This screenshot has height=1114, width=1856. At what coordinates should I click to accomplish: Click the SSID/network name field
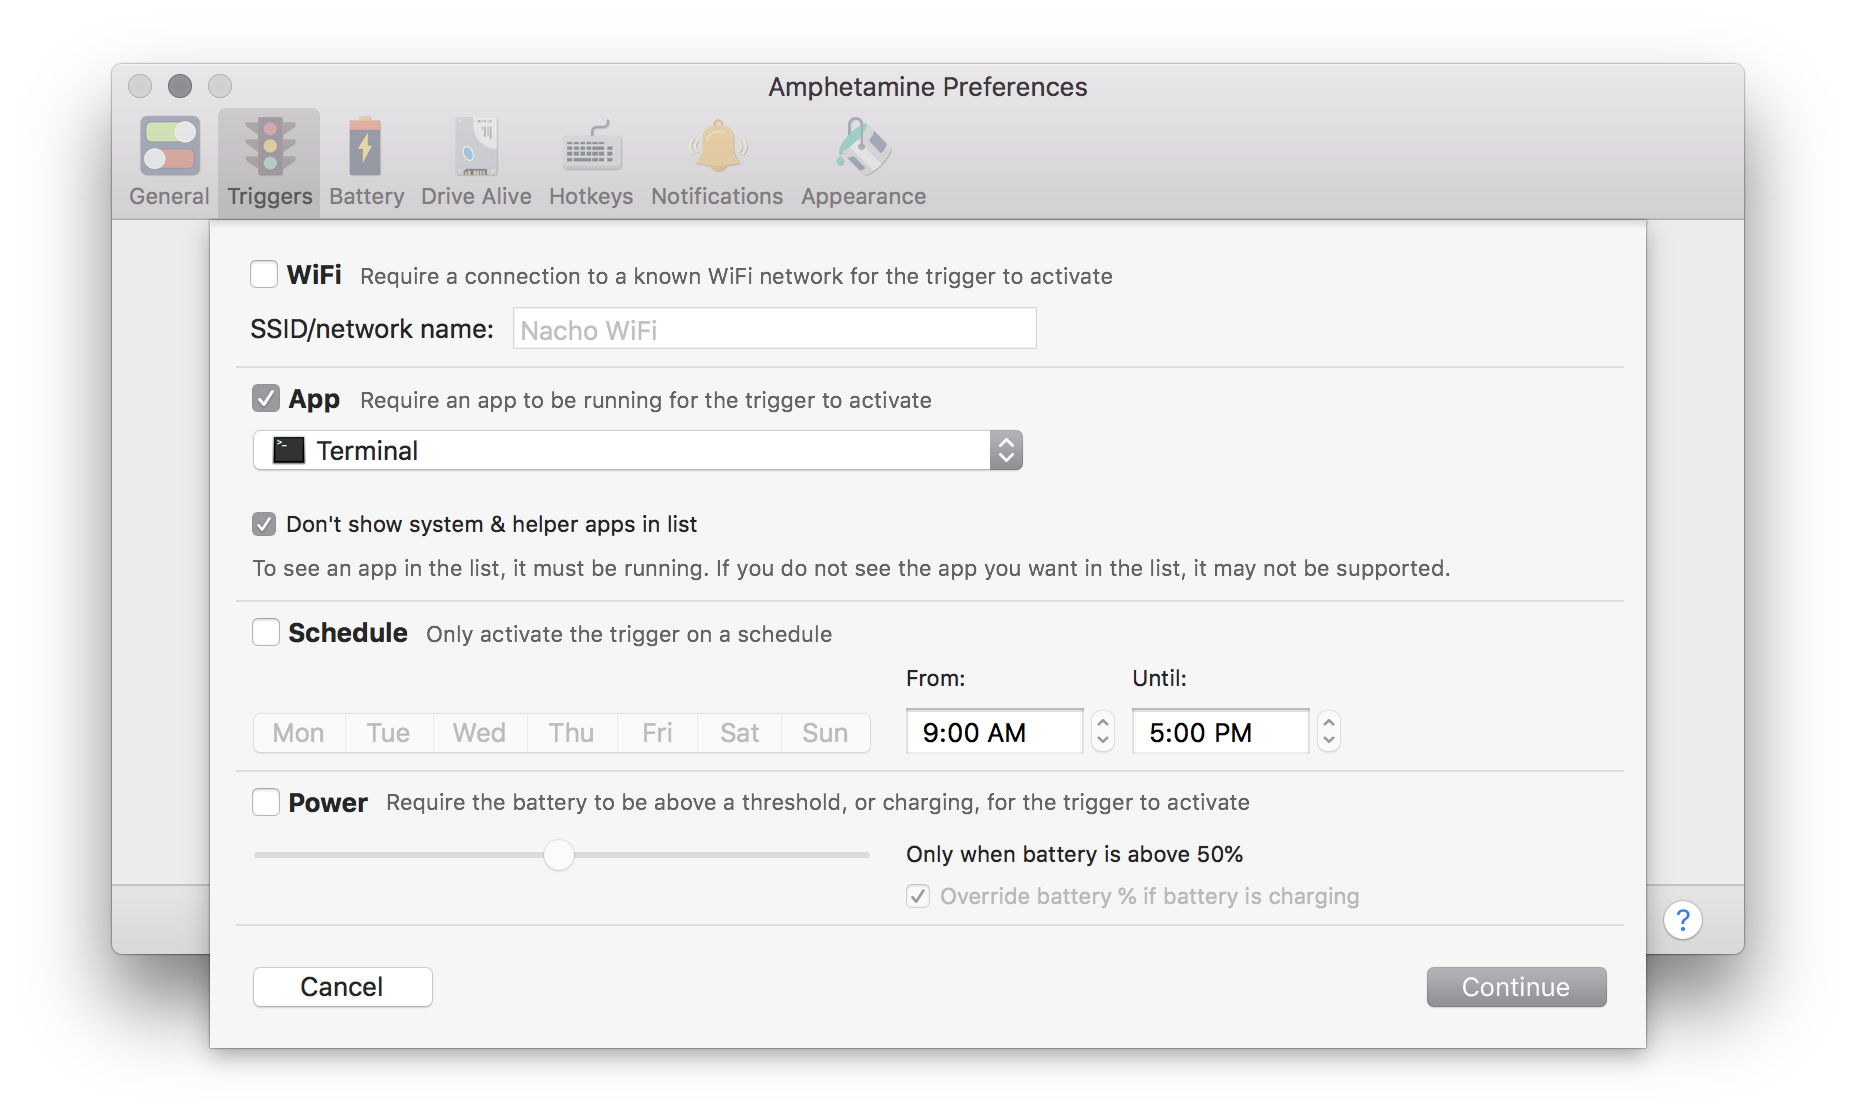point(774,329)
